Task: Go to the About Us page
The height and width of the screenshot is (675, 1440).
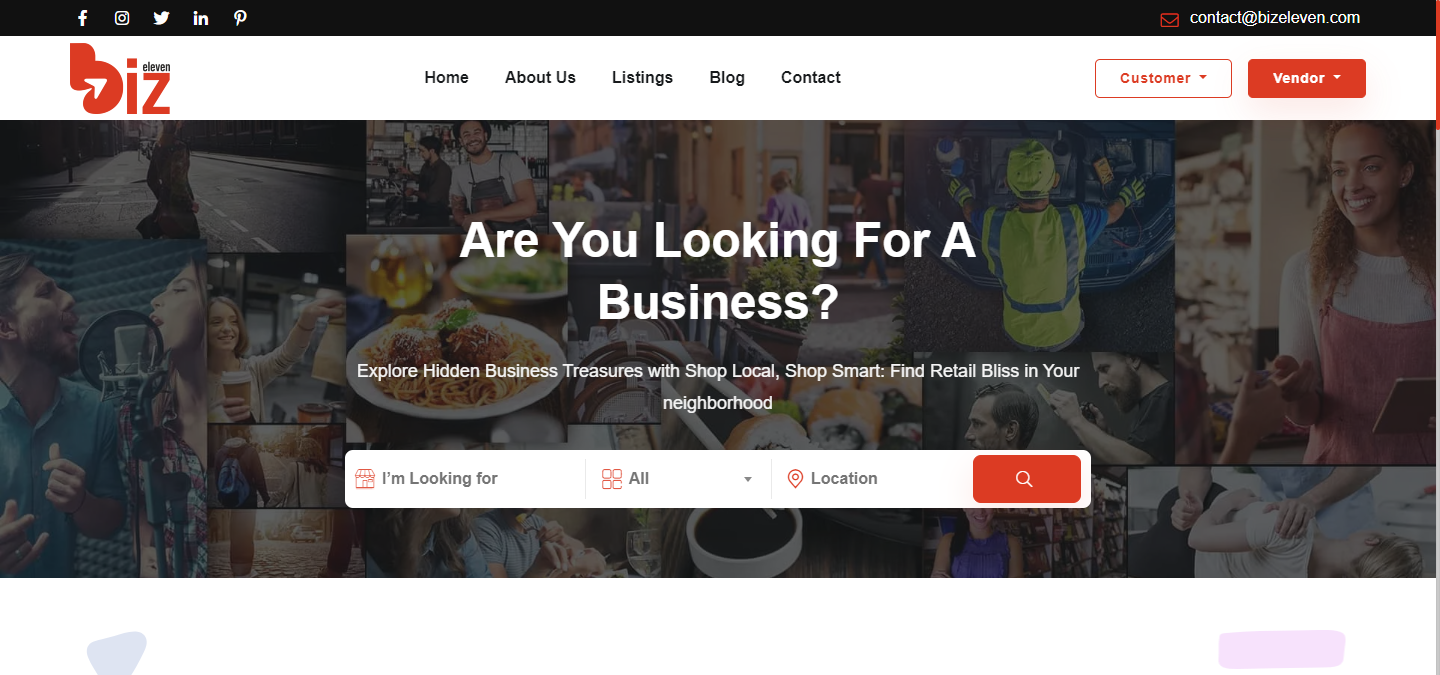Action: 540,77
